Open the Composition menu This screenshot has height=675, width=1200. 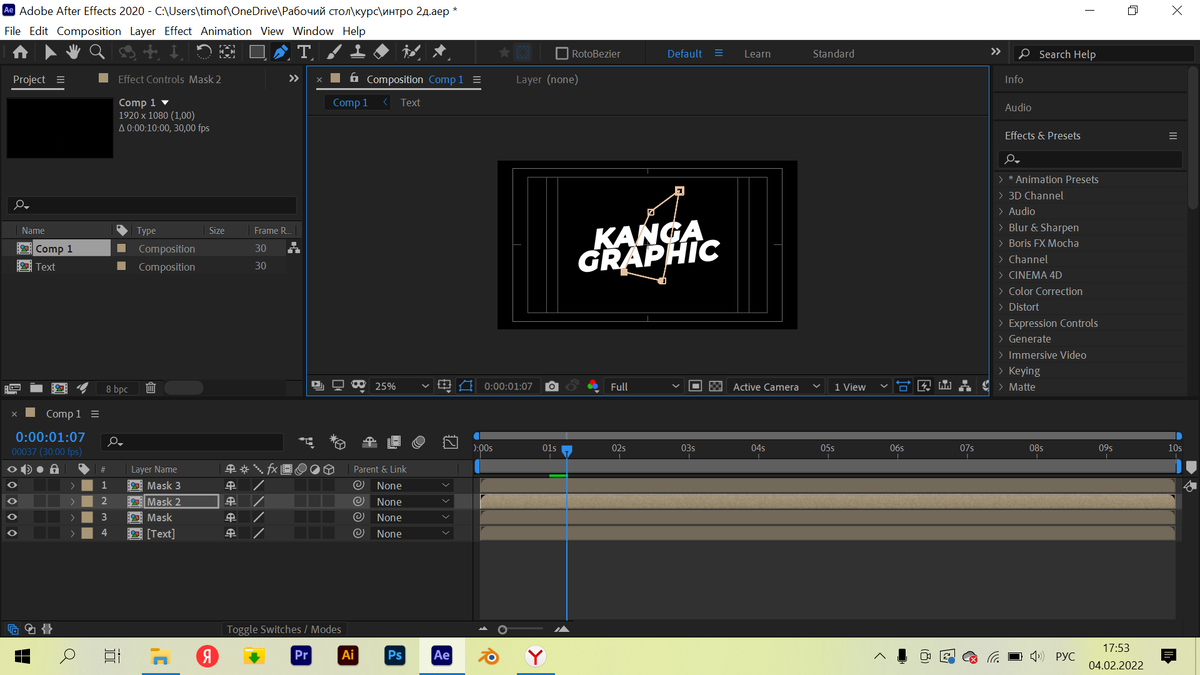88,31
